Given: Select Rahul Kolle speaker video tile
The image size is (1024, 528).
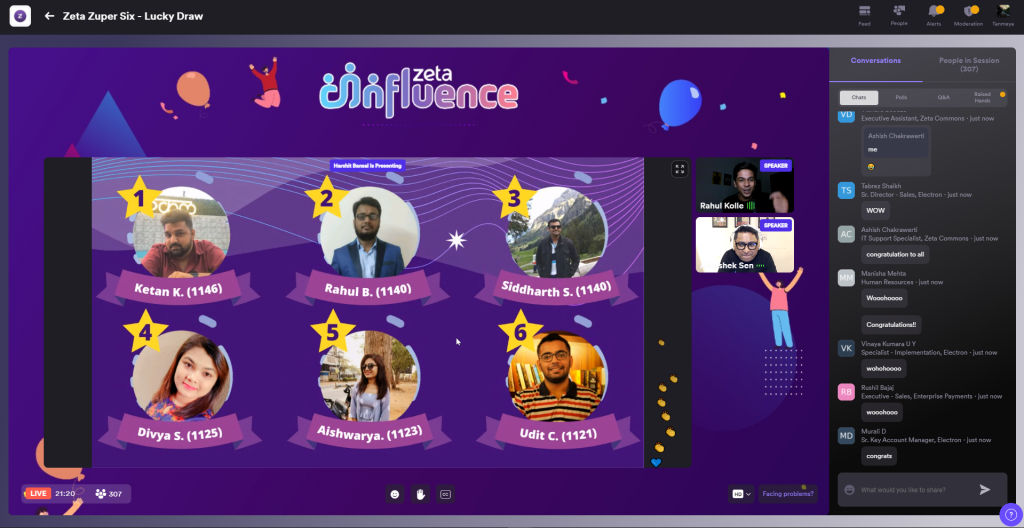Looking at the screenshot, I should (x=744, y=186).
